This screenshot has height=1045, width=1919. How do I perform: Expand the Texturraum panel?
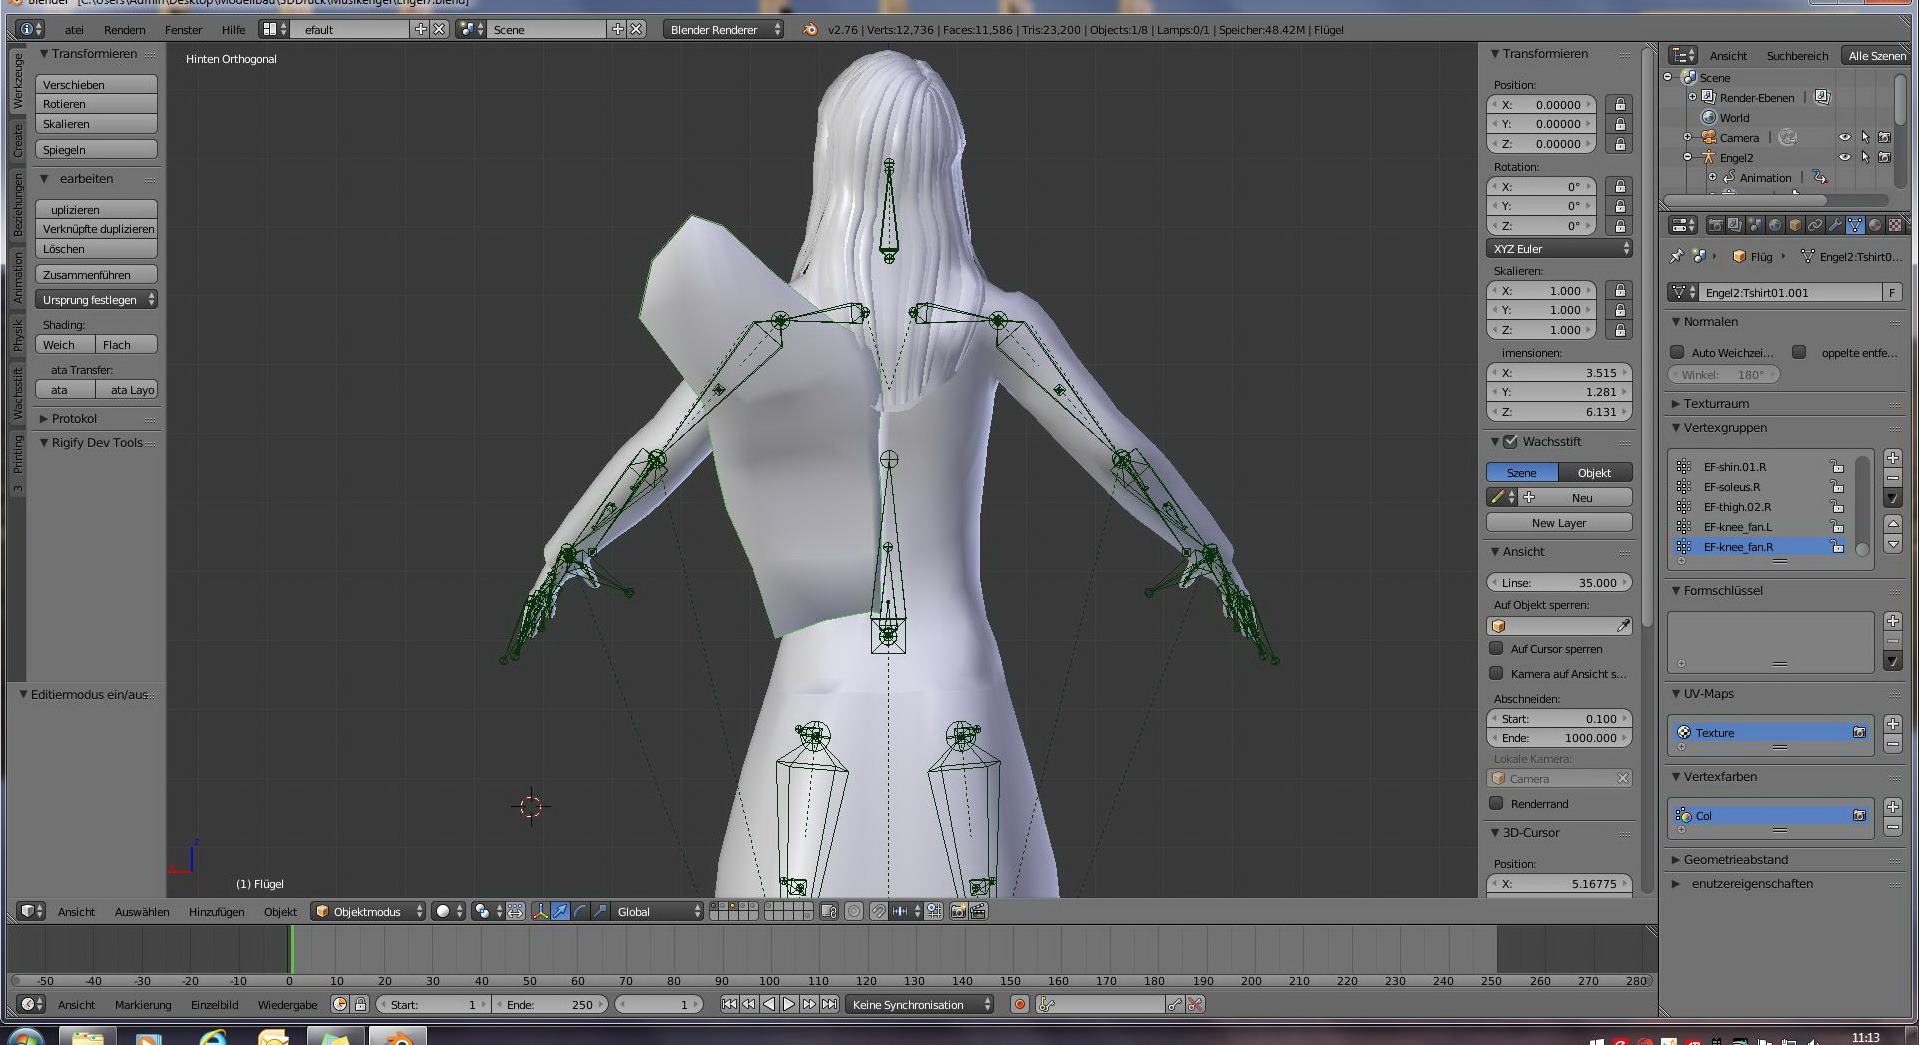[1716, 404]
